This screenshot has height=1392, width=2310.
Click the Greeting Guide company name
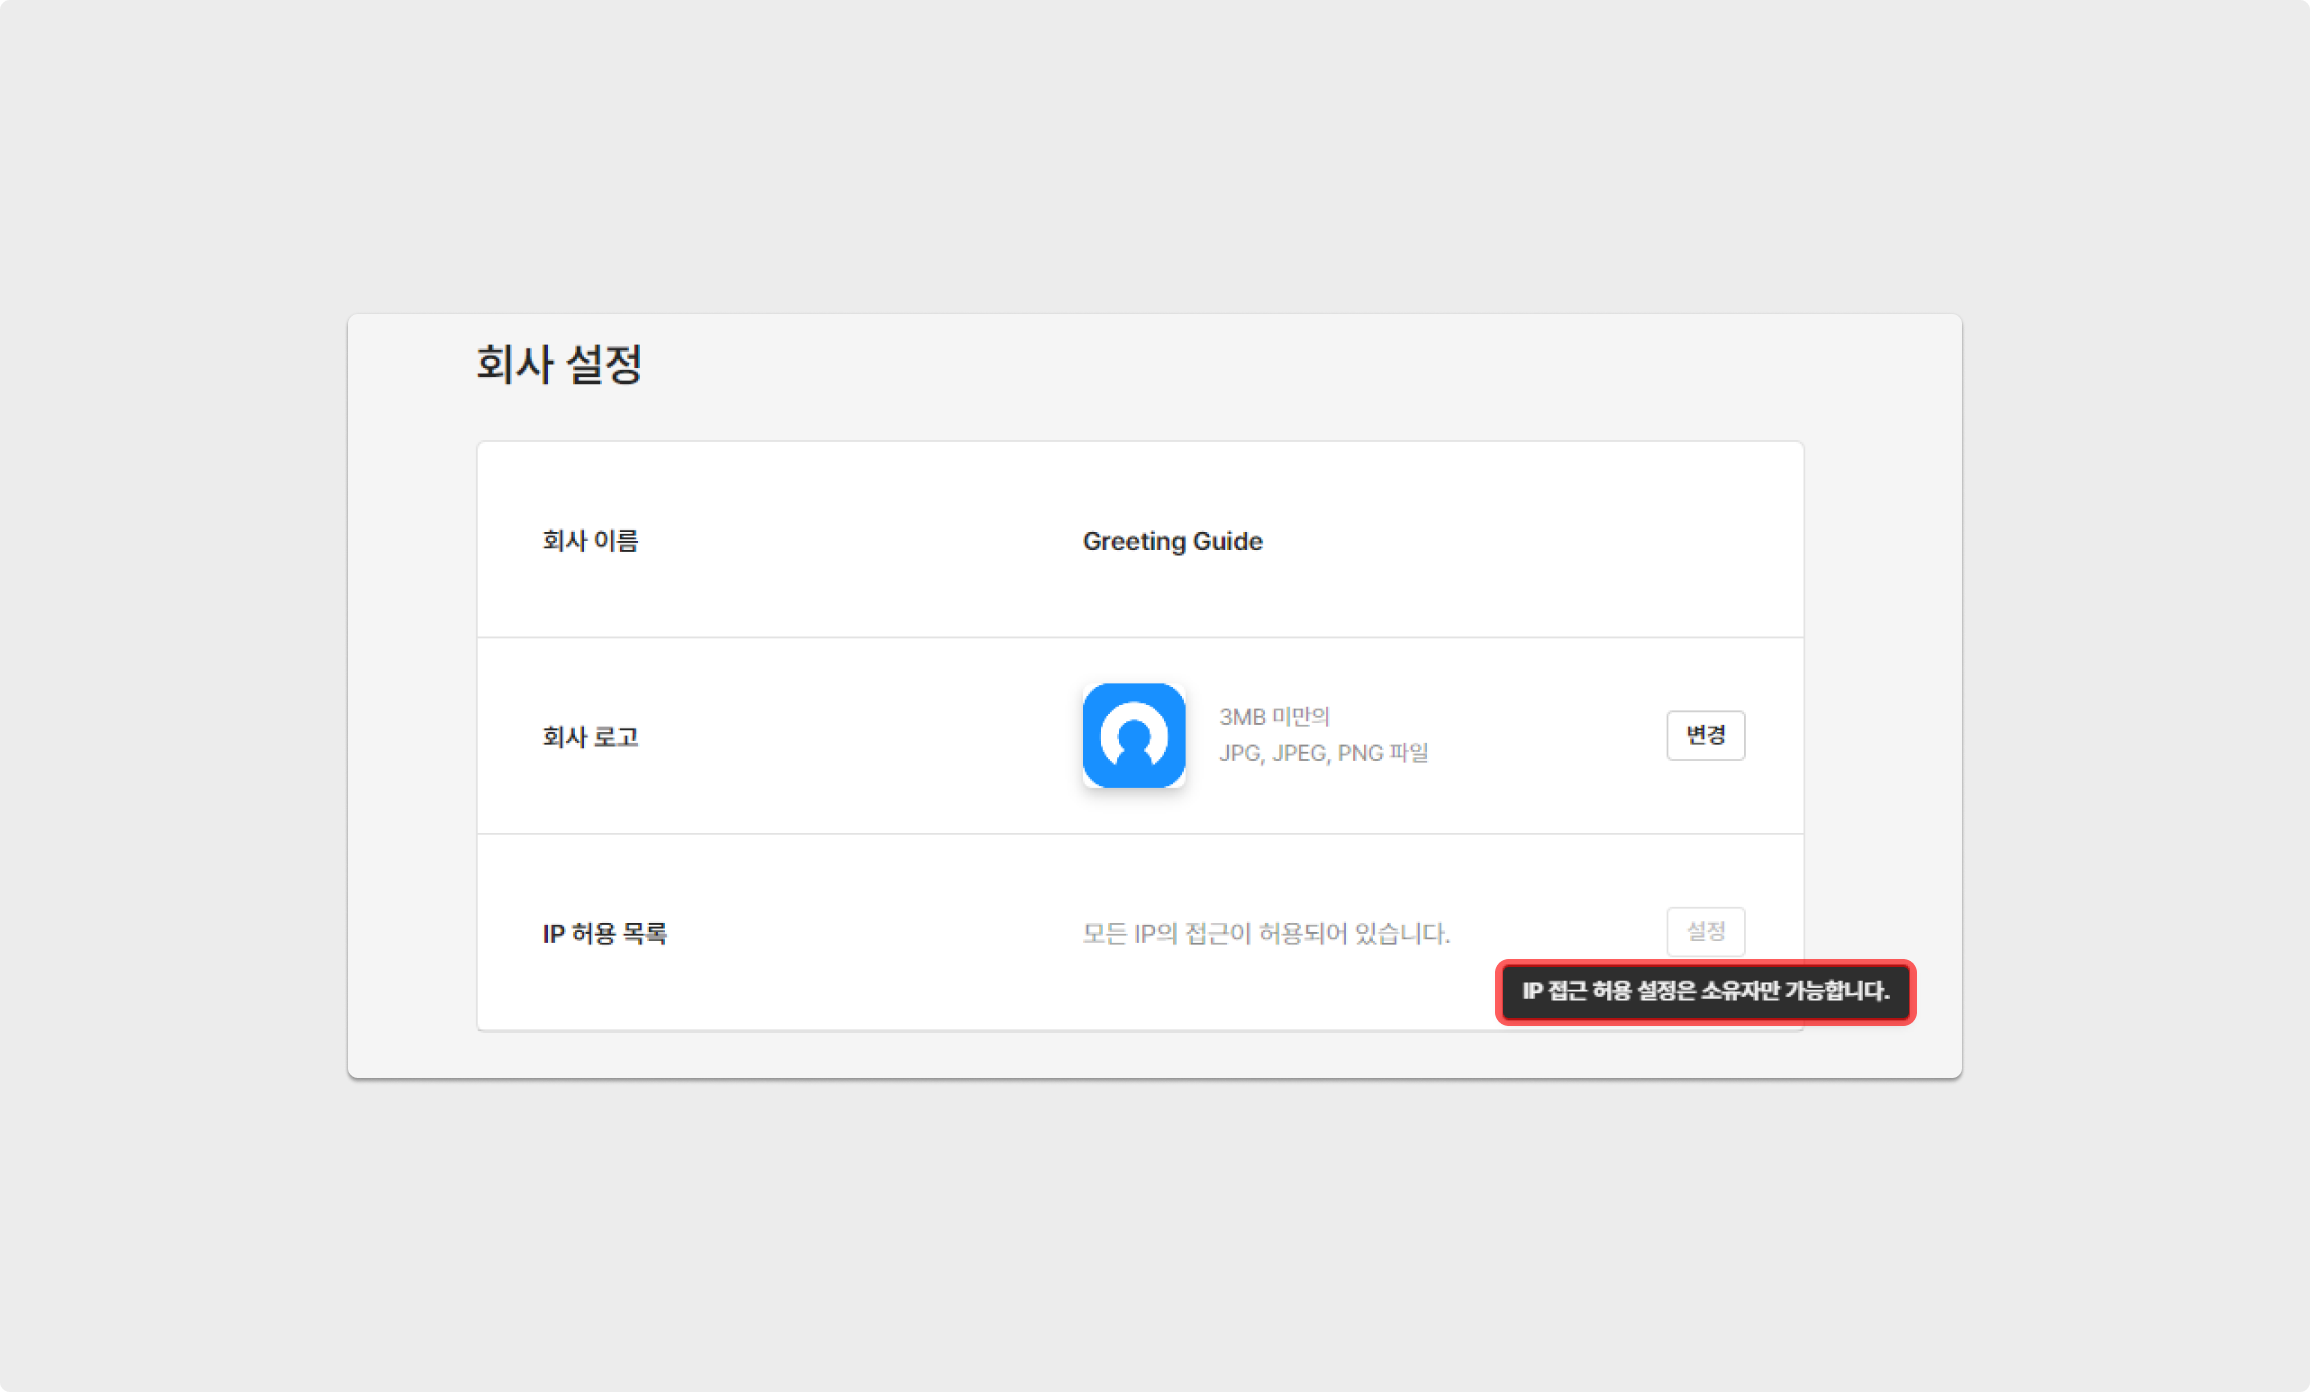[x=1172, y=541]
